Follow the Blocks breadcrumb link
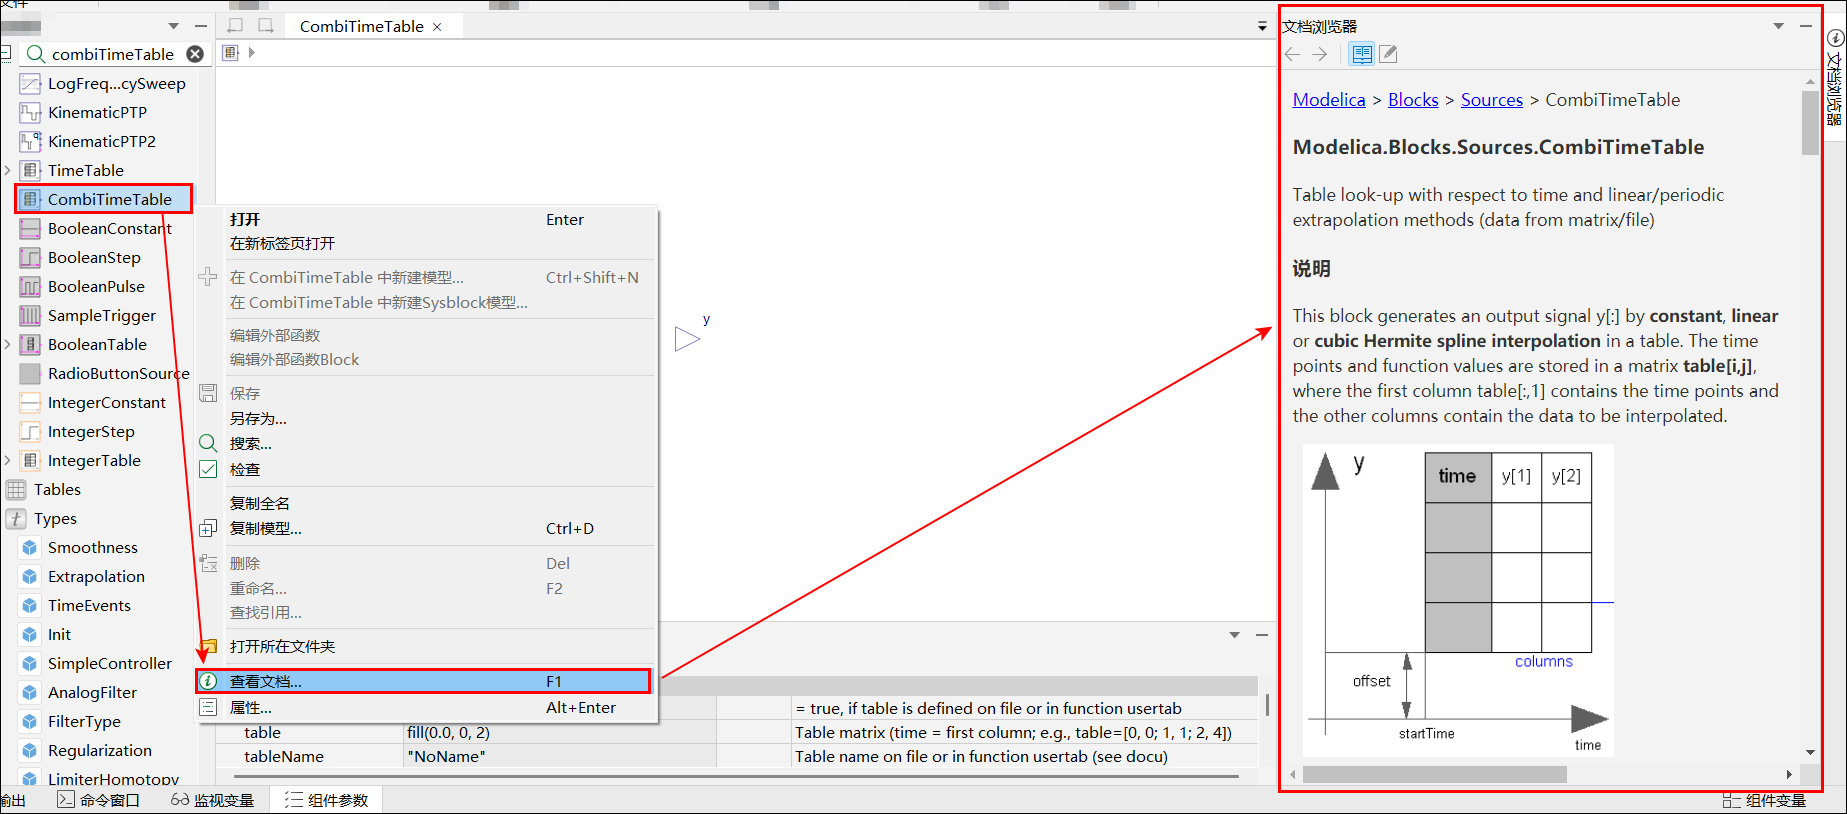1847x814 pixels. coord(1413,100)
